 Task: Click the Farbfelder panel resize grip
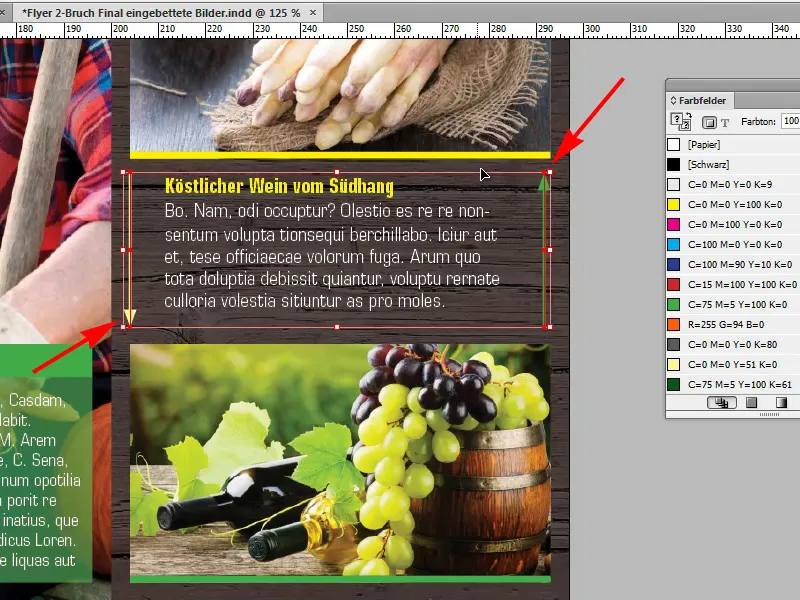(x=769, y=414)
